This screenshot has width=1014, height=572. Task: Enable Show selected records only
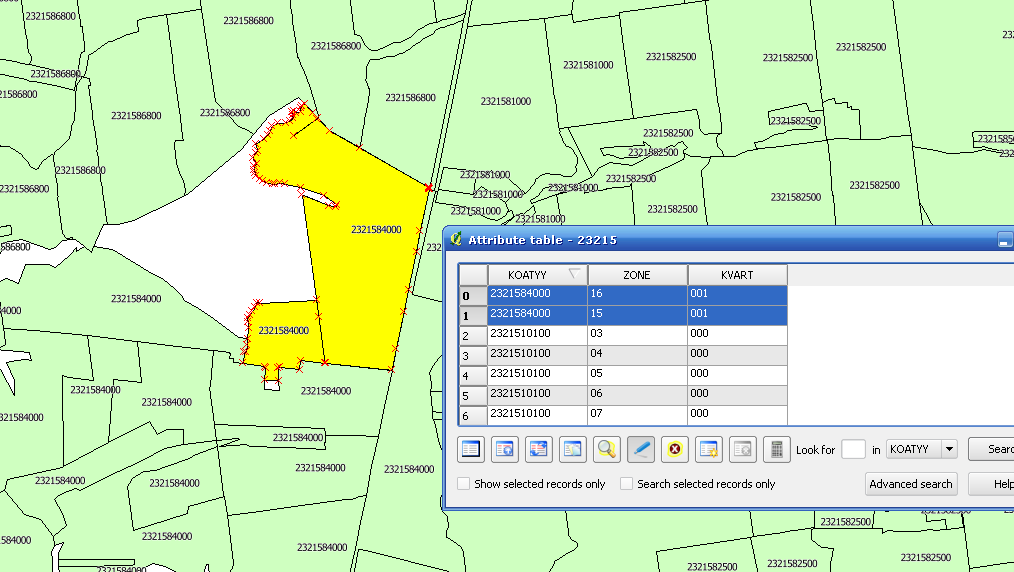coord(464,484)
